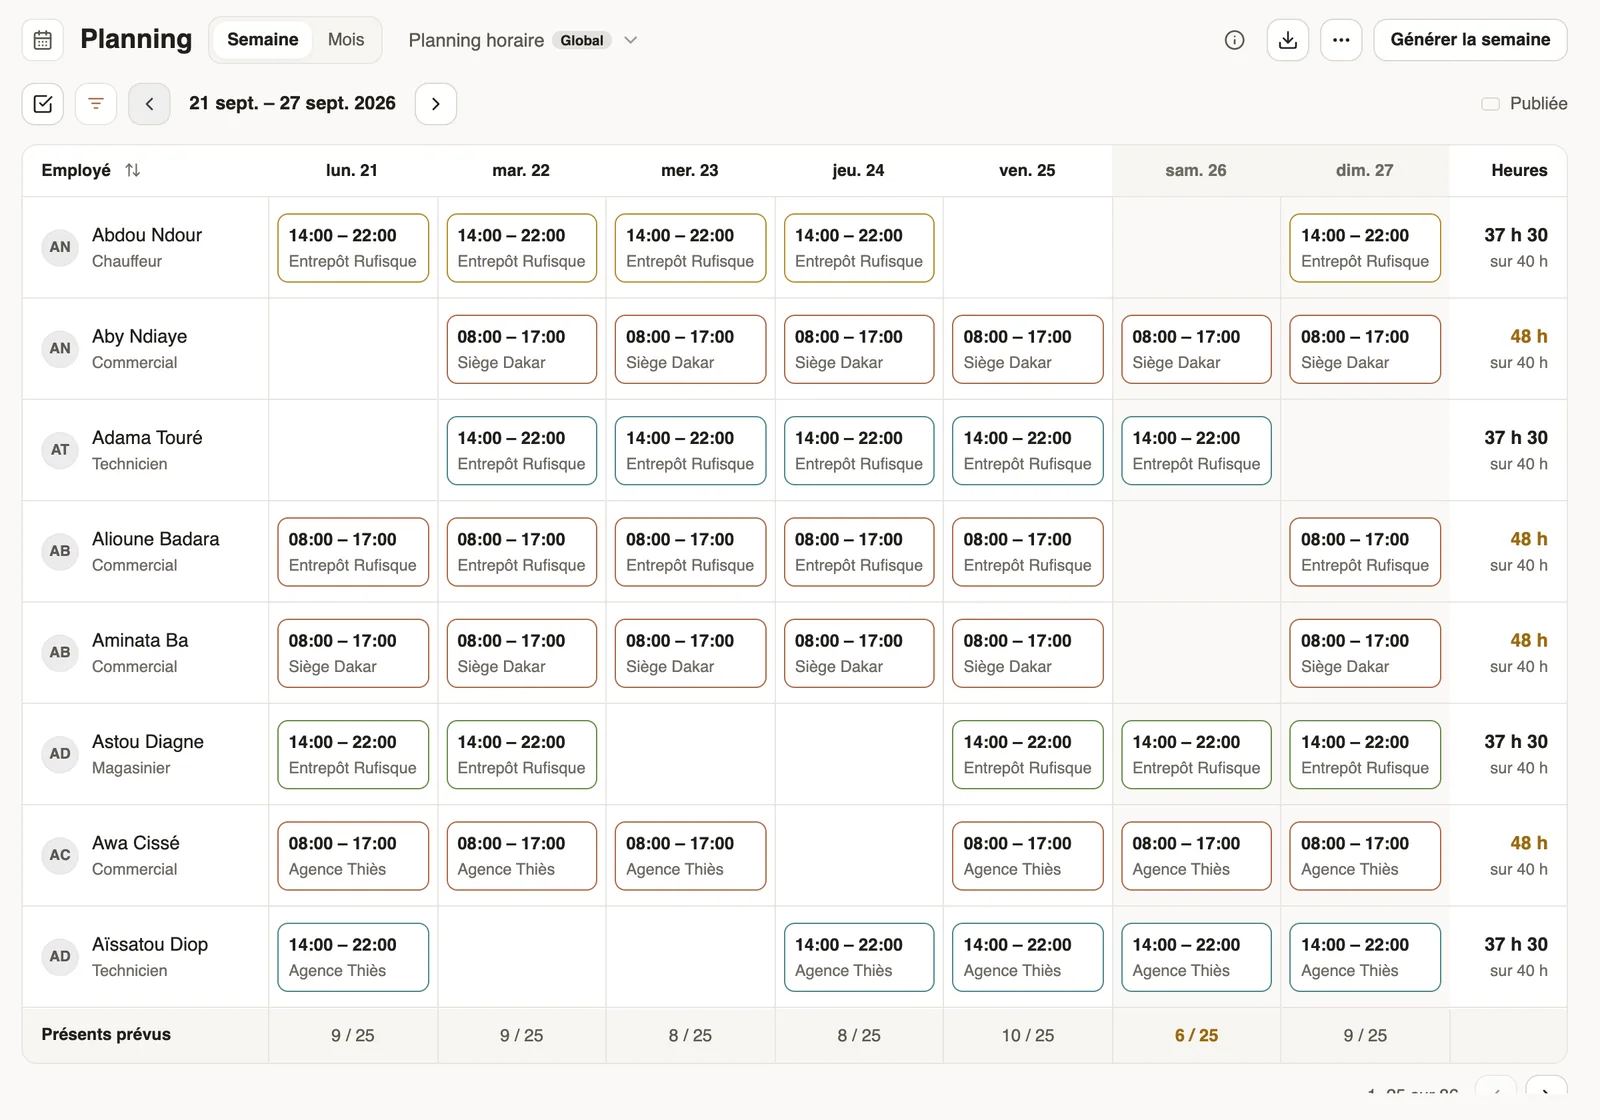Toggle the Publiée switch
The height and width of the screenshot is (1120, 1600).
tap(1490, 104)
